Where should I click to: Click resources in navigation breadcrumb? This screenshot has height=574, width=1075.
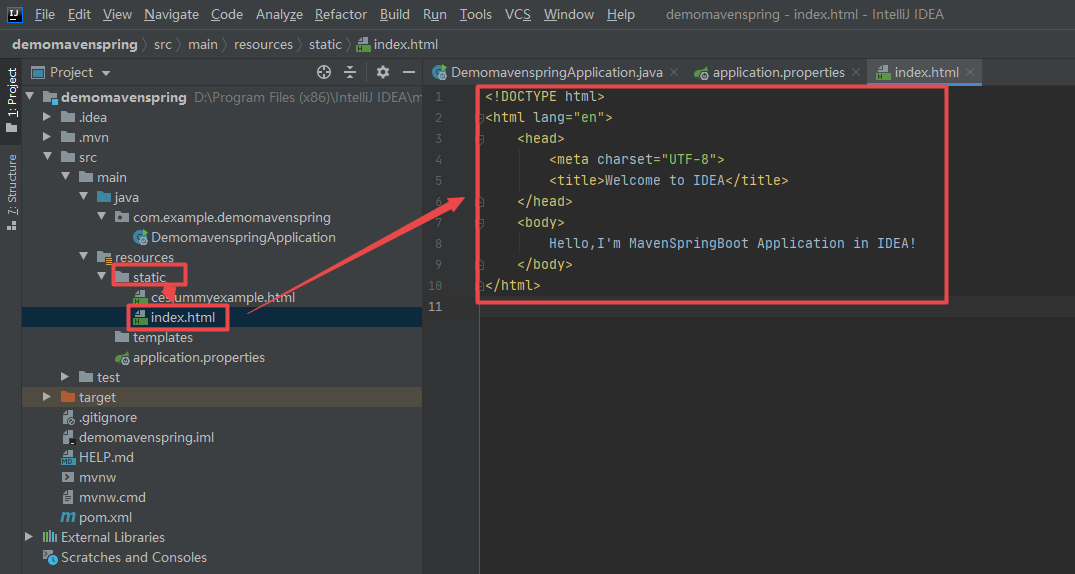[263, 45]
